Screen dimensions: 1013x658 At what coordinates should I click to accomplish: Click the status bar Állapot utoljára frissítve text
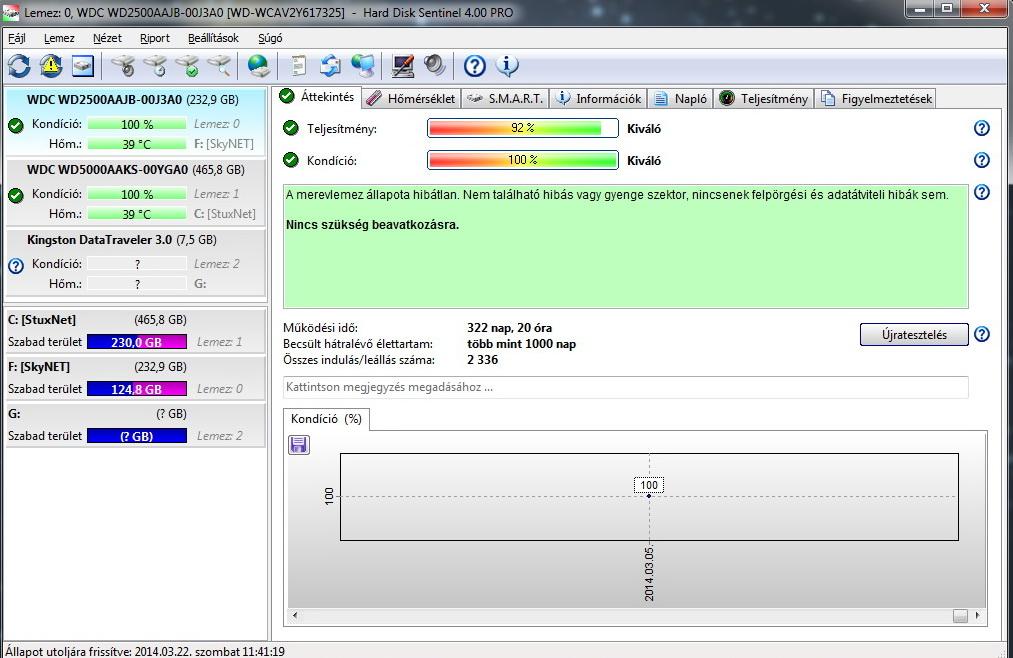click(x=145, y=651)
